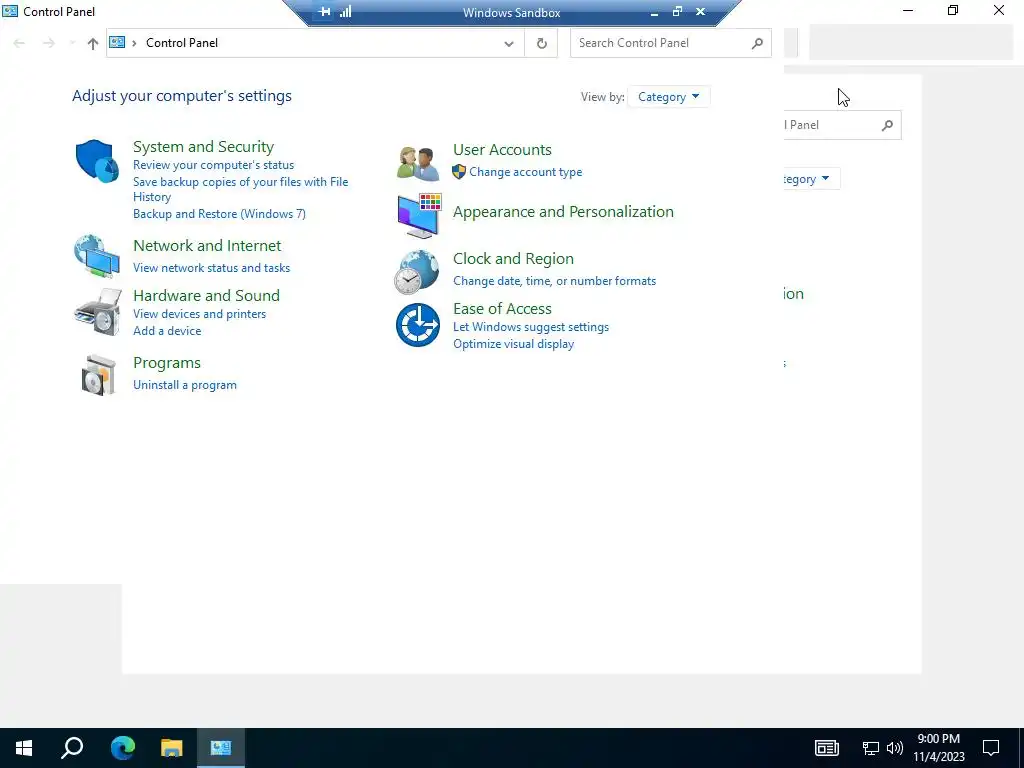Screen dimensions: 1024x768
Task: Click Let Windows suggest settings
Action: [531, 327]
